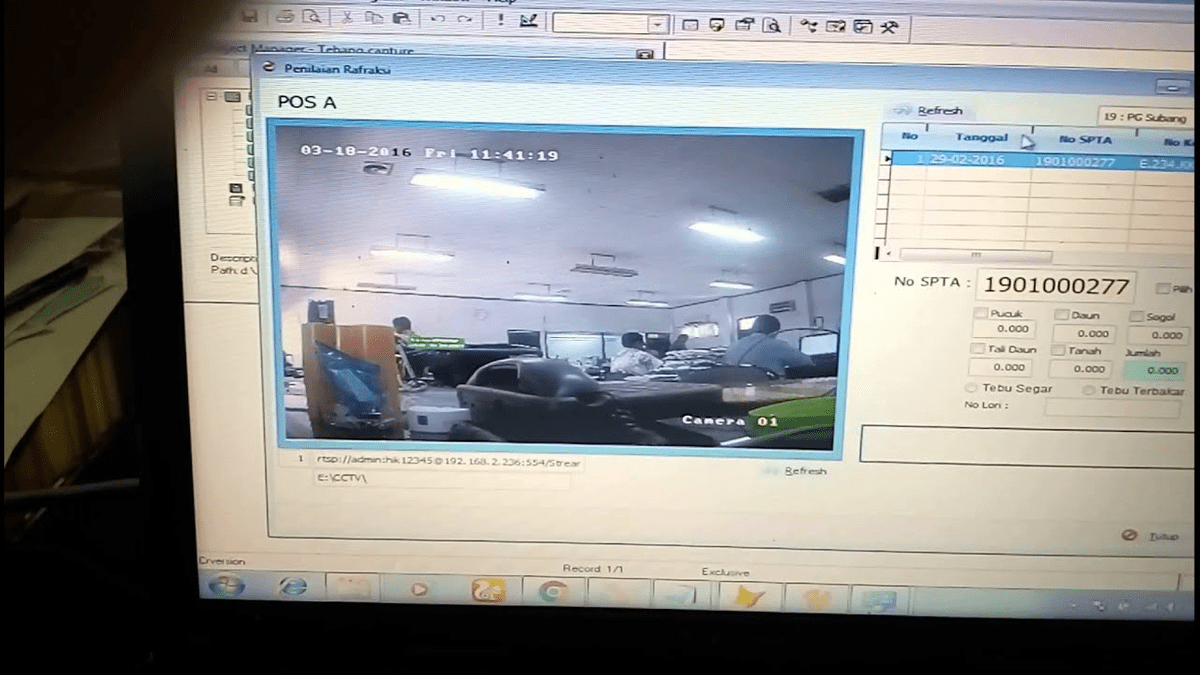Viewport: 1200px width, 675px height.
Task: Click the Tutup button
Action: [1151, 536]
